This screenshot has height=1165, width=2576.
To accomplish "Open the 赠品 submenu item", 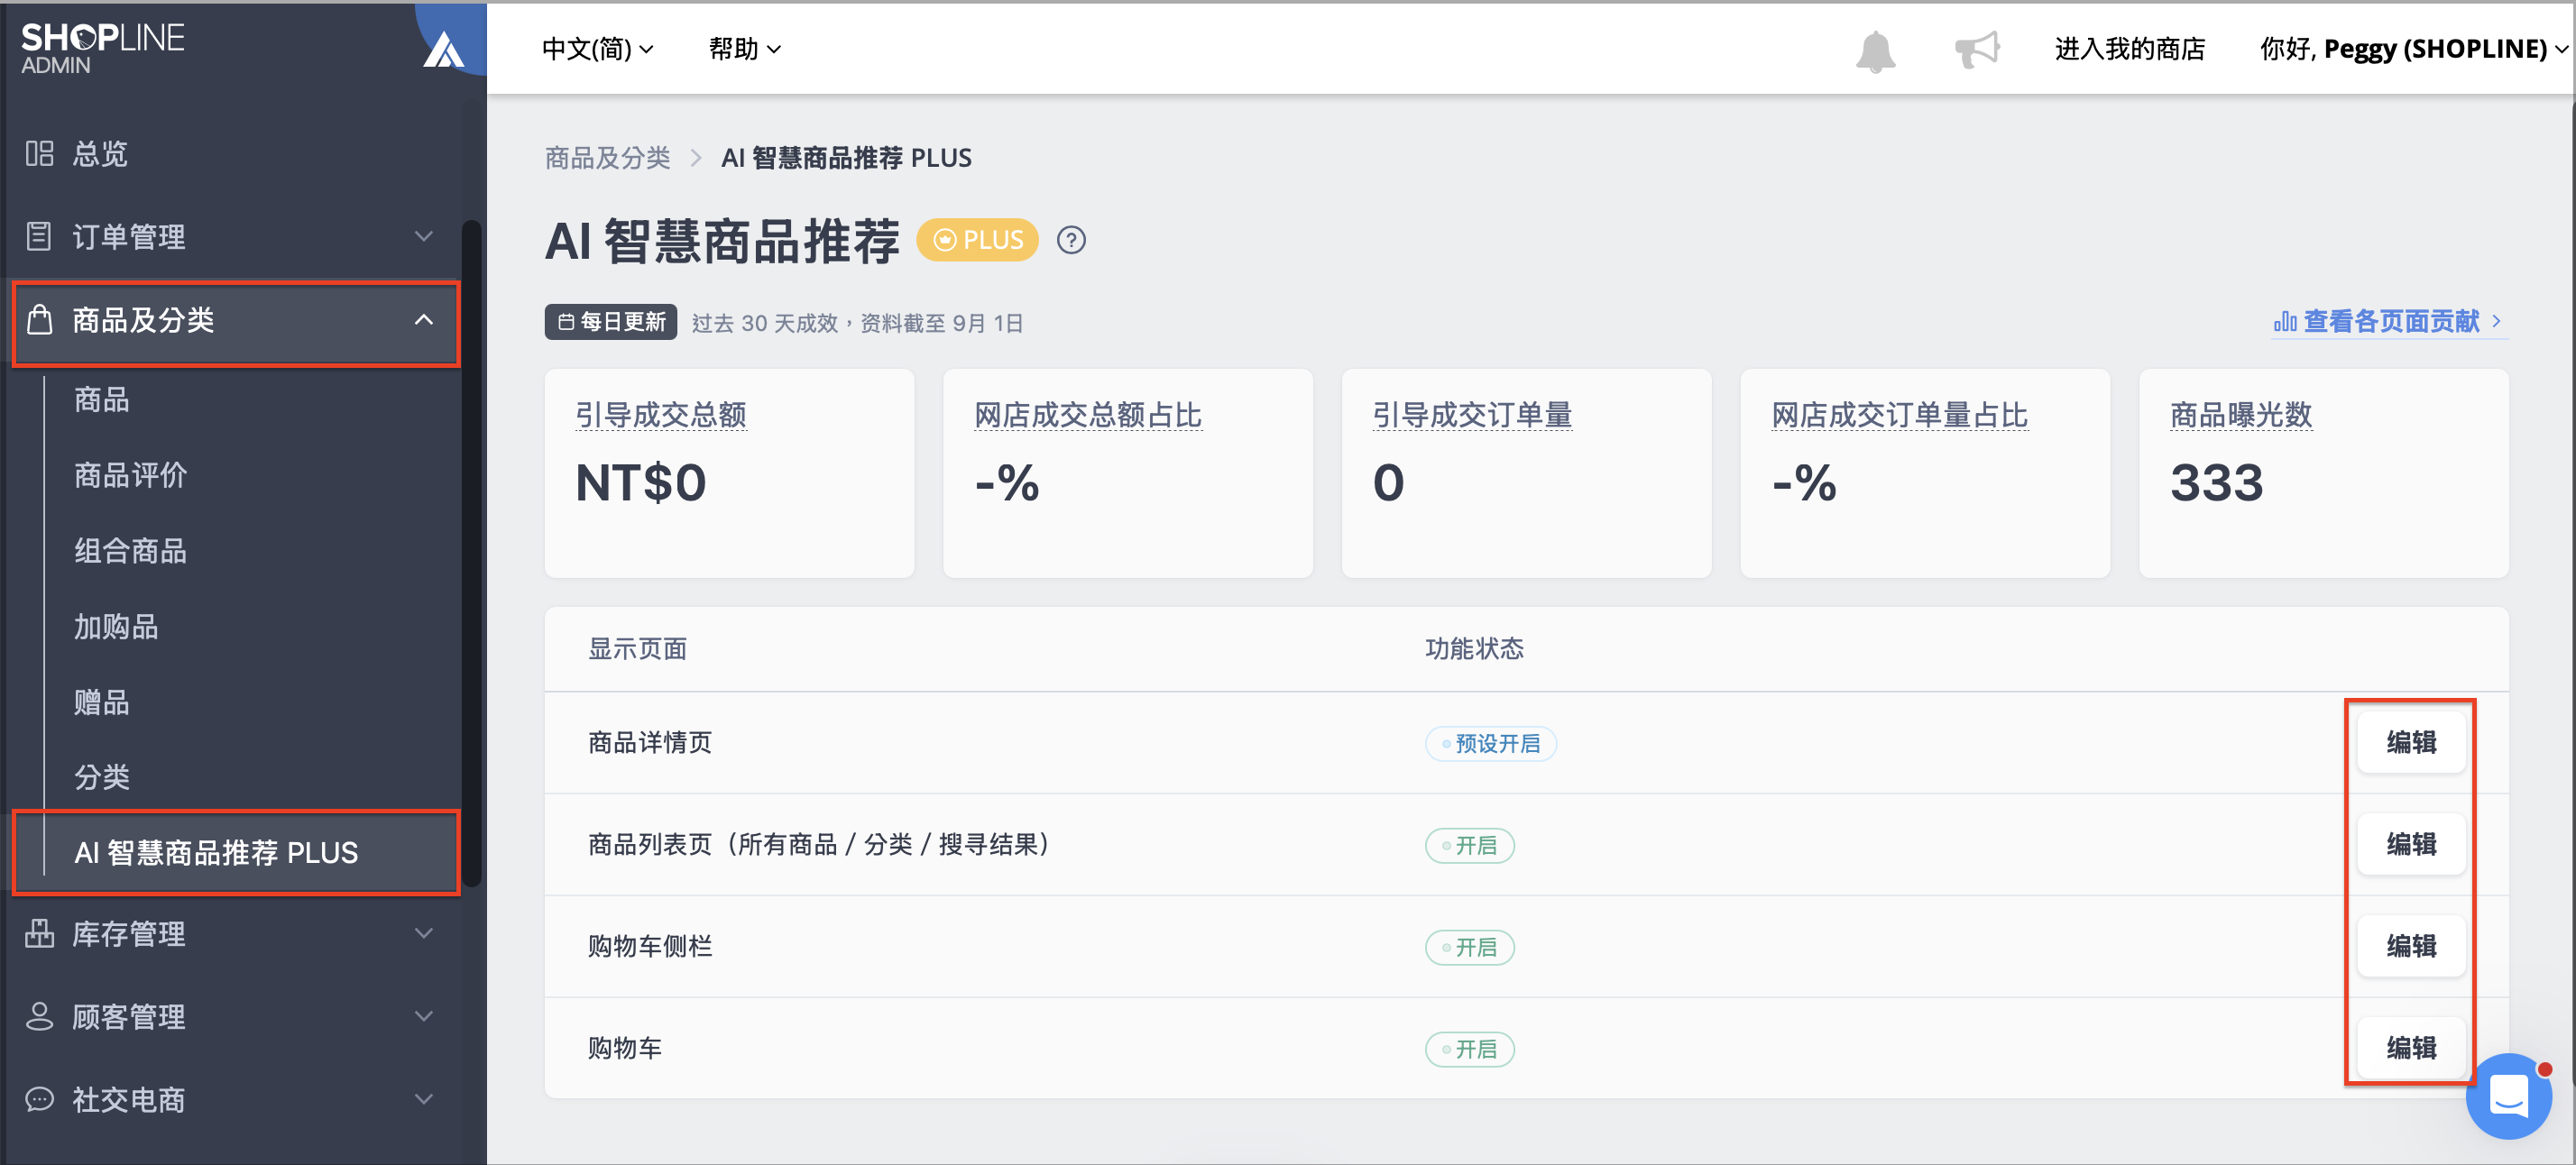I will click(102, 702).
